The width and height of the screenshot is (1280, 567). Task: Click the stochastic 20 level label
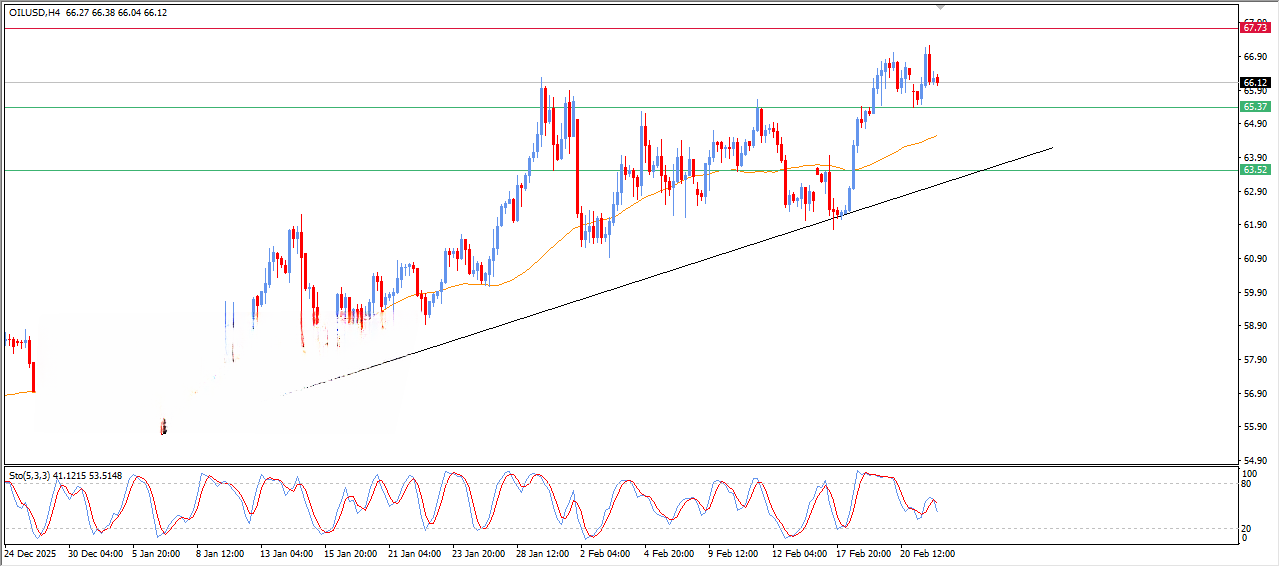coord(1247,528)
